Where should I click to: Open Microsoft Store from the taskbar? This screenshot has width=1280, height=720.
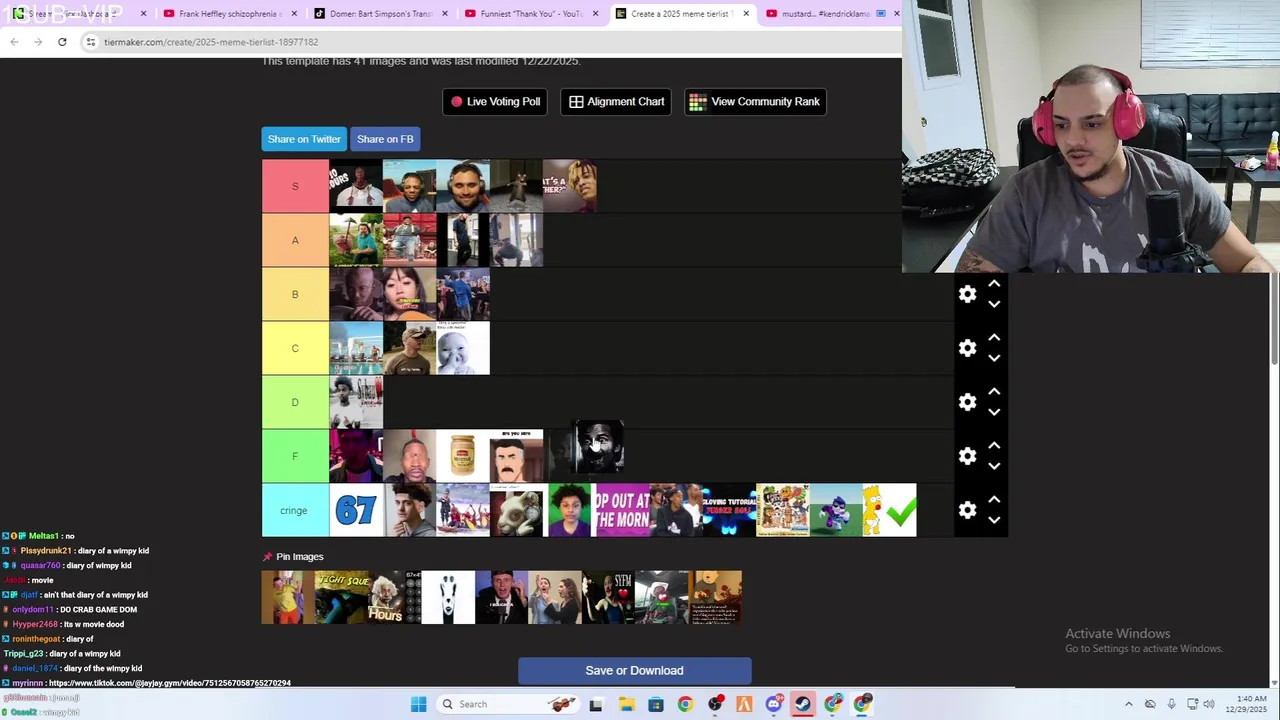point(656,704)
